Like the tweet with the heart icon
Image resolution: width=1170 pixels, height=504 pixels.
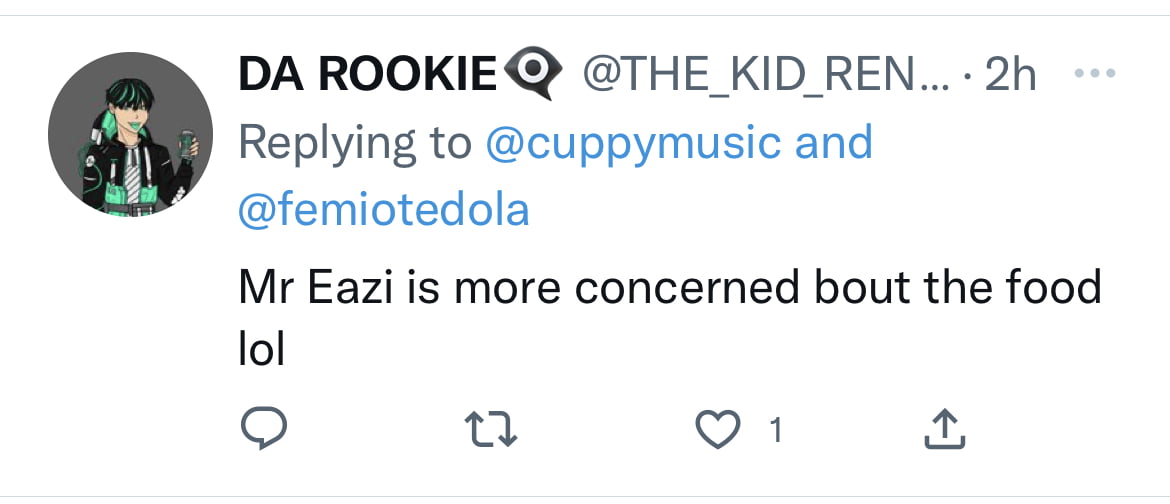[x=717, y=430]
